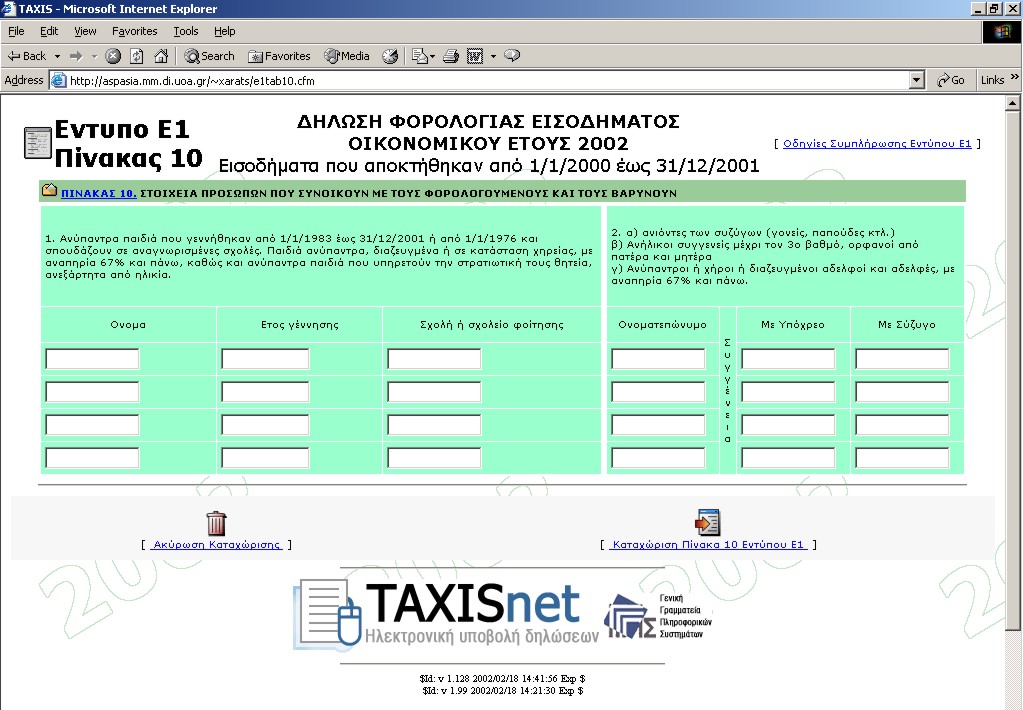Click the form document icon beside Εντυπο Ε1

38,143
